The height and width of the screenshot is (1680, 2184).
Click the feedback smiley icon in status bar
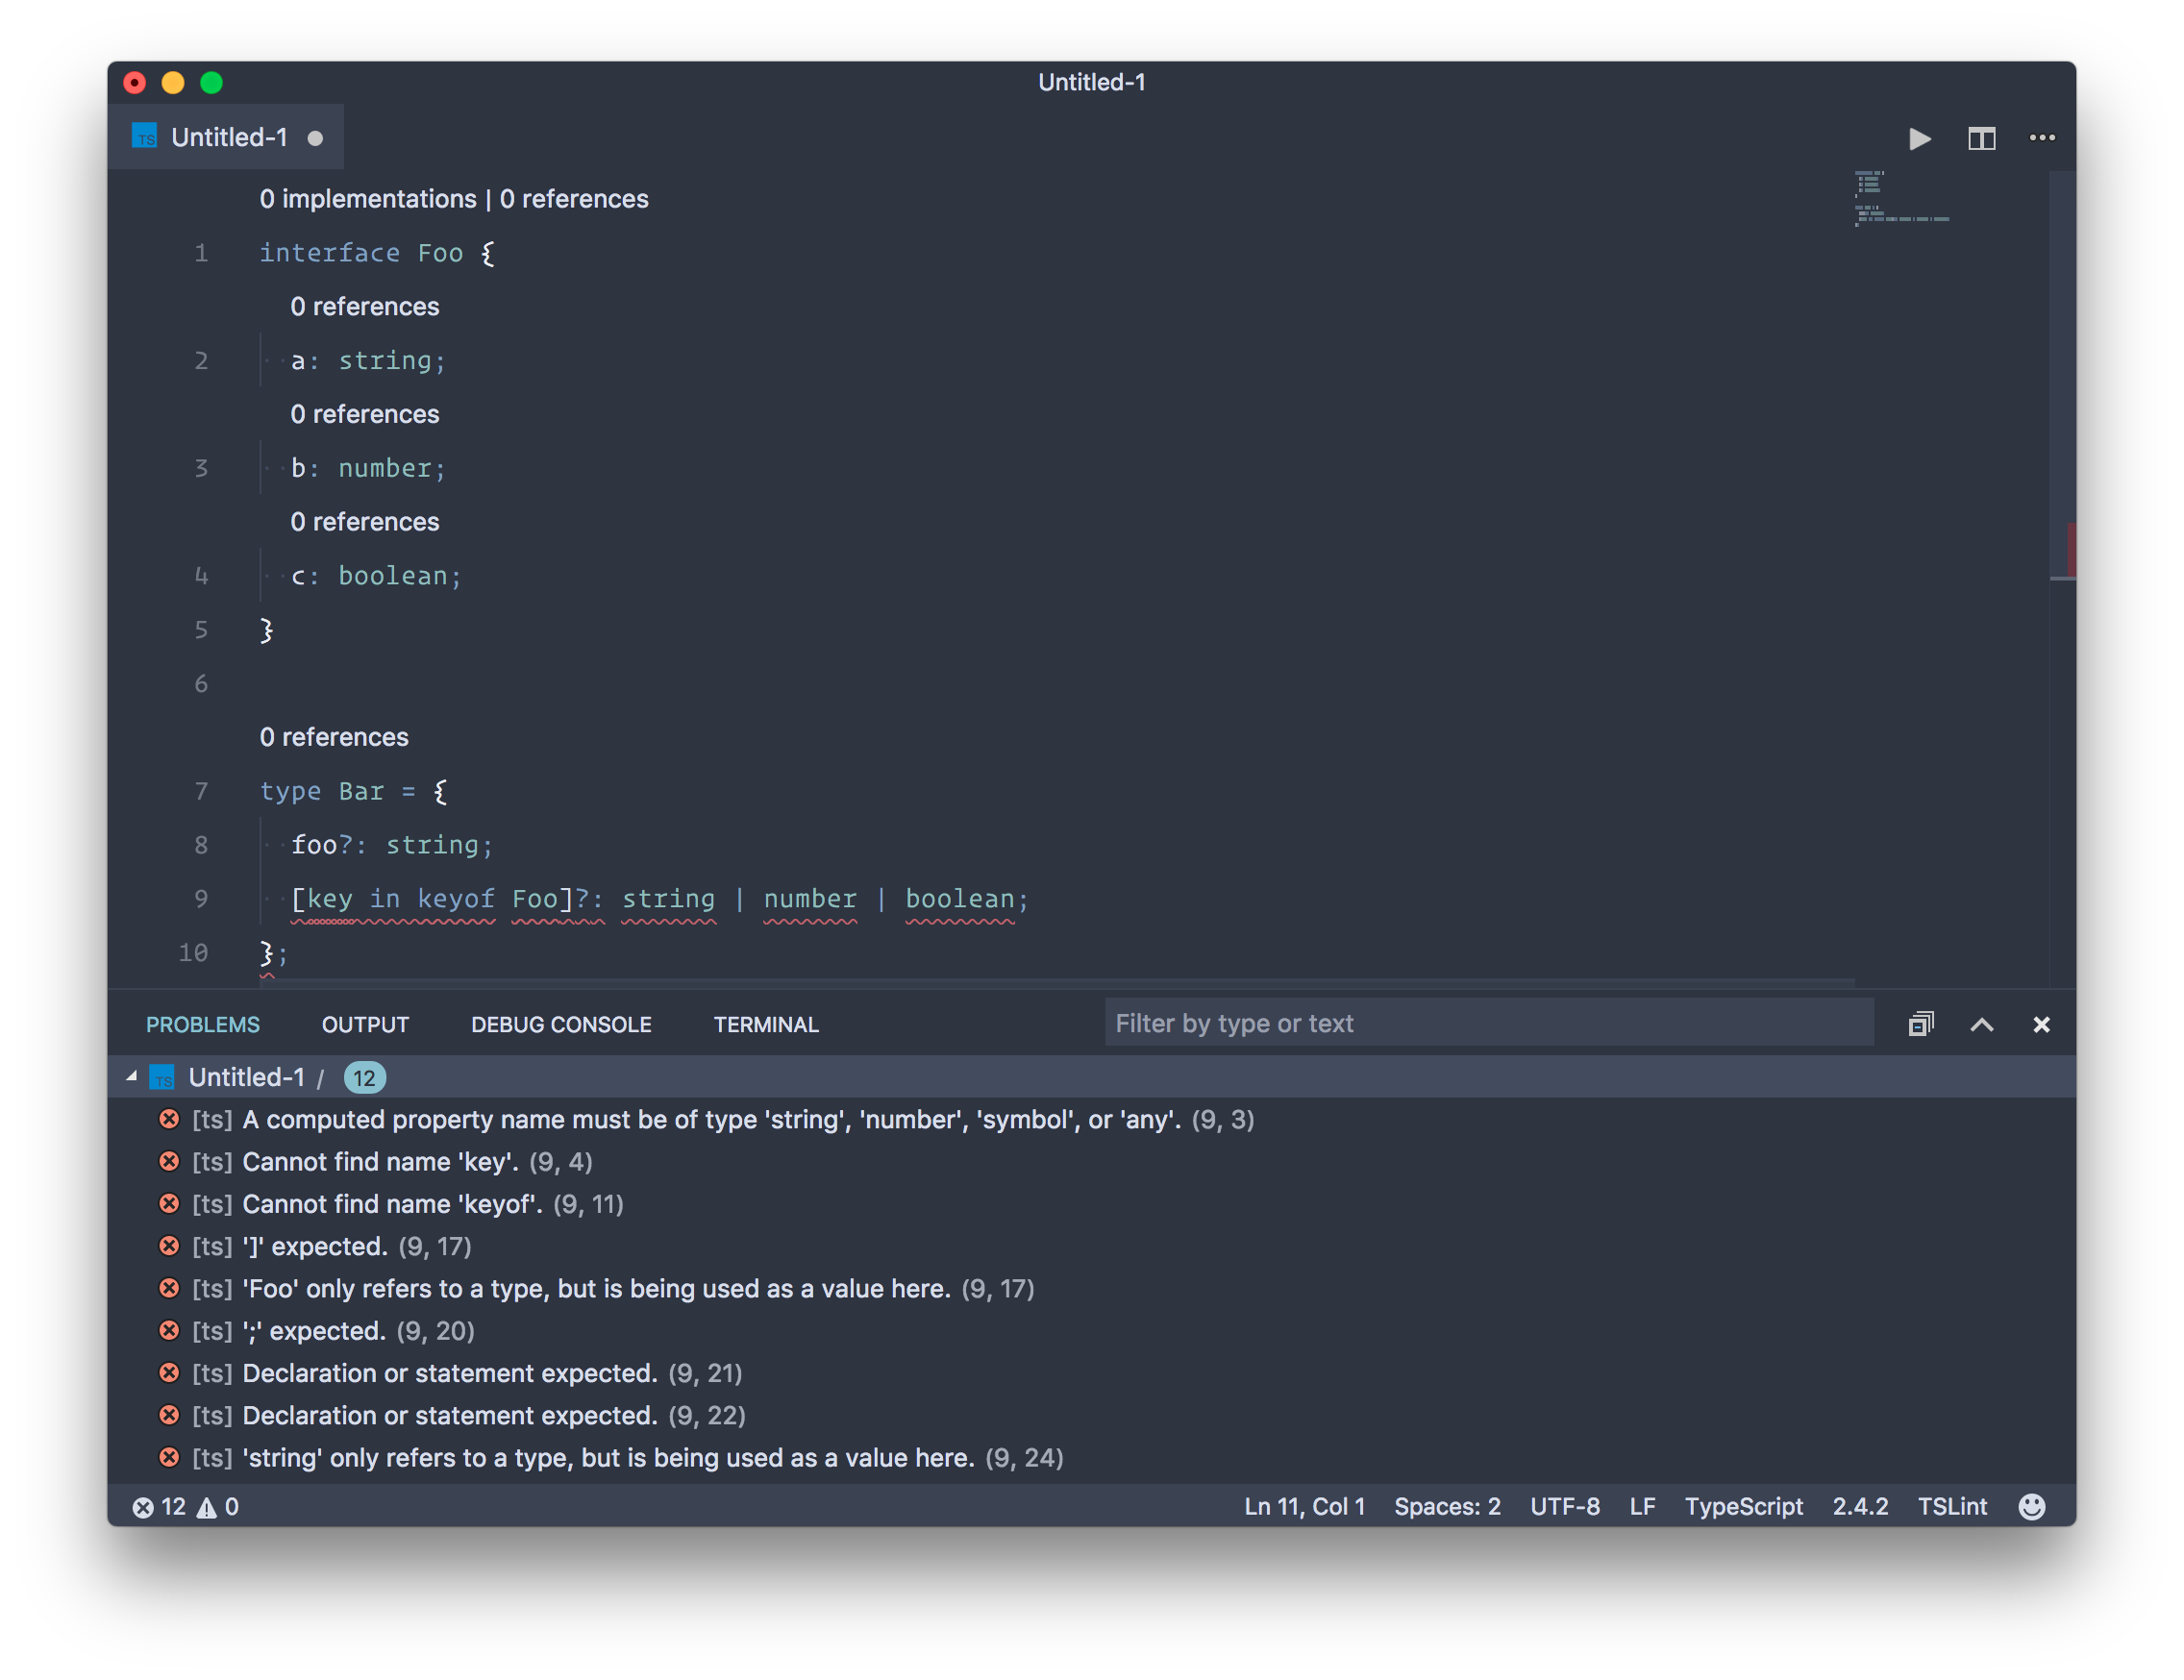click(2031, 1506)
